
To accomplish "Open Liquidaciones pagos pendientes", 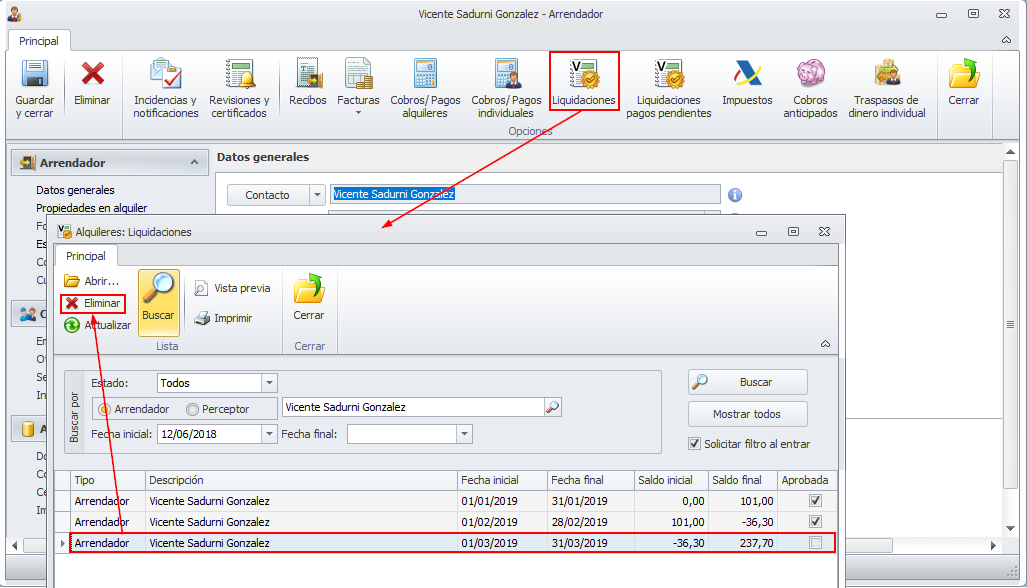I will (x=668, y=76).
